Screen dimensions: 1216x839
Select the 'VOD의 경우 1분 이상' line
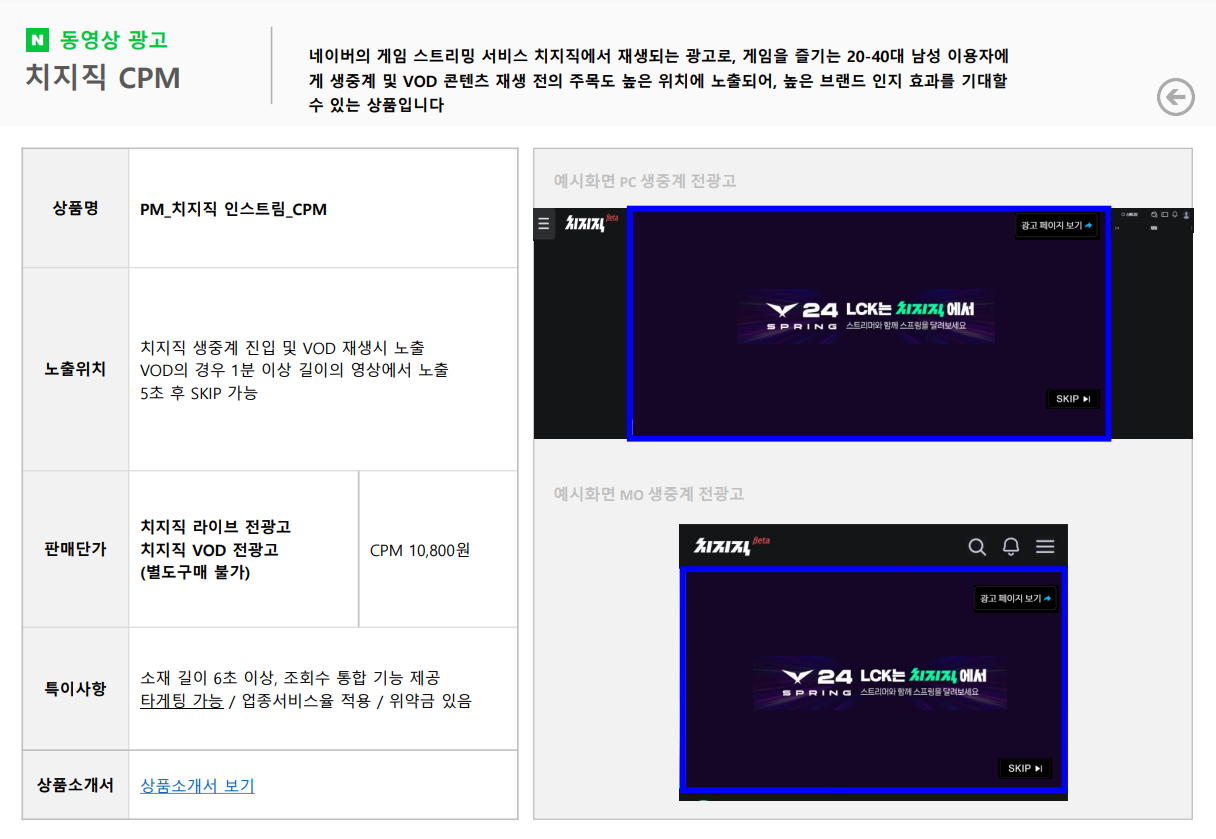[295, 370]
